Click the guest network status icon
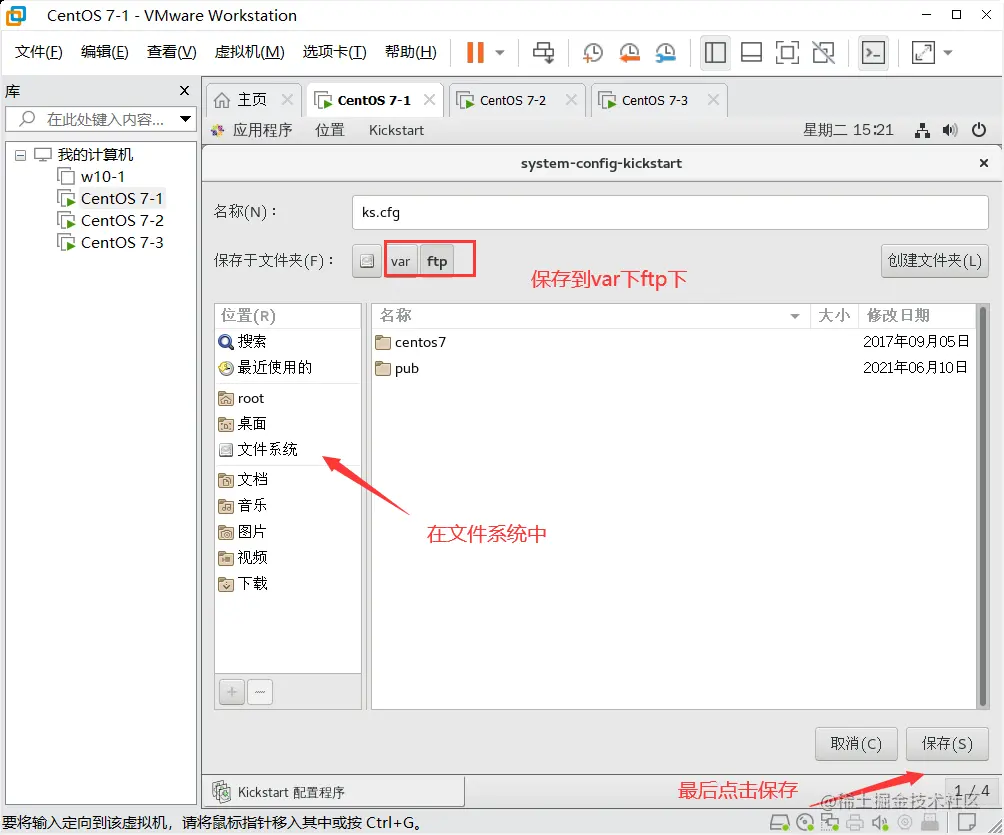This screenshot has width=1004, height=835. coord(922,131)
